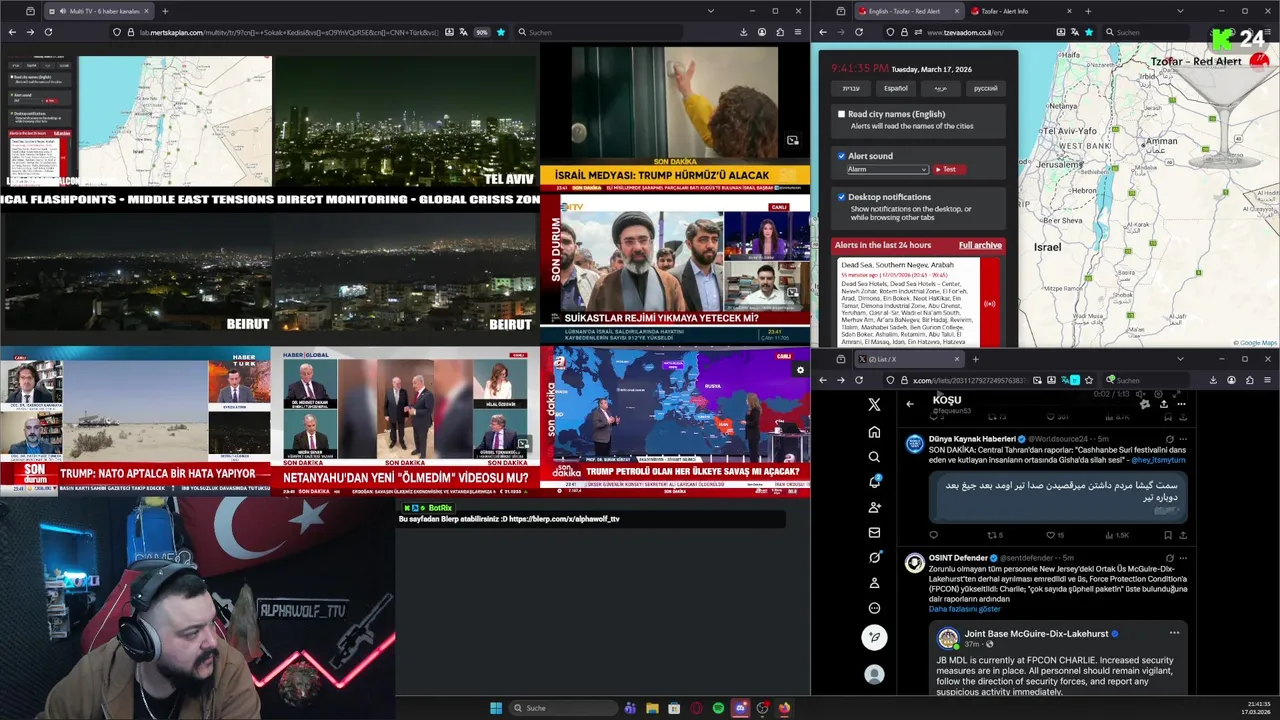Screen dimensions: 1280x720
Task: Repost the Dünya Kaynak Haberleri post
Action: click(995, 535)
